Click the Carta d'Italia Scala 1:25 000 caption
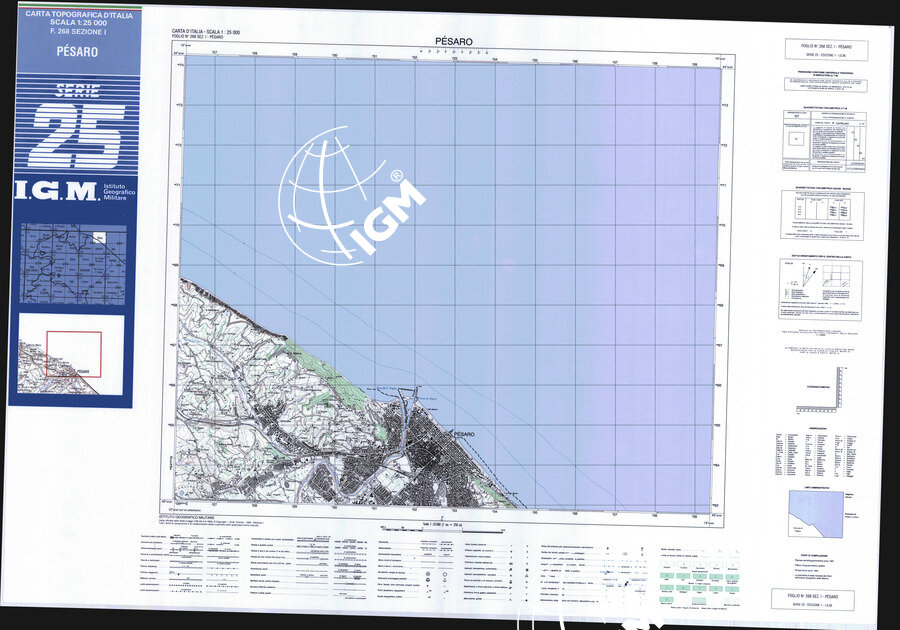The height and width of the screenshot is (630, 900). tap(210, 33)
